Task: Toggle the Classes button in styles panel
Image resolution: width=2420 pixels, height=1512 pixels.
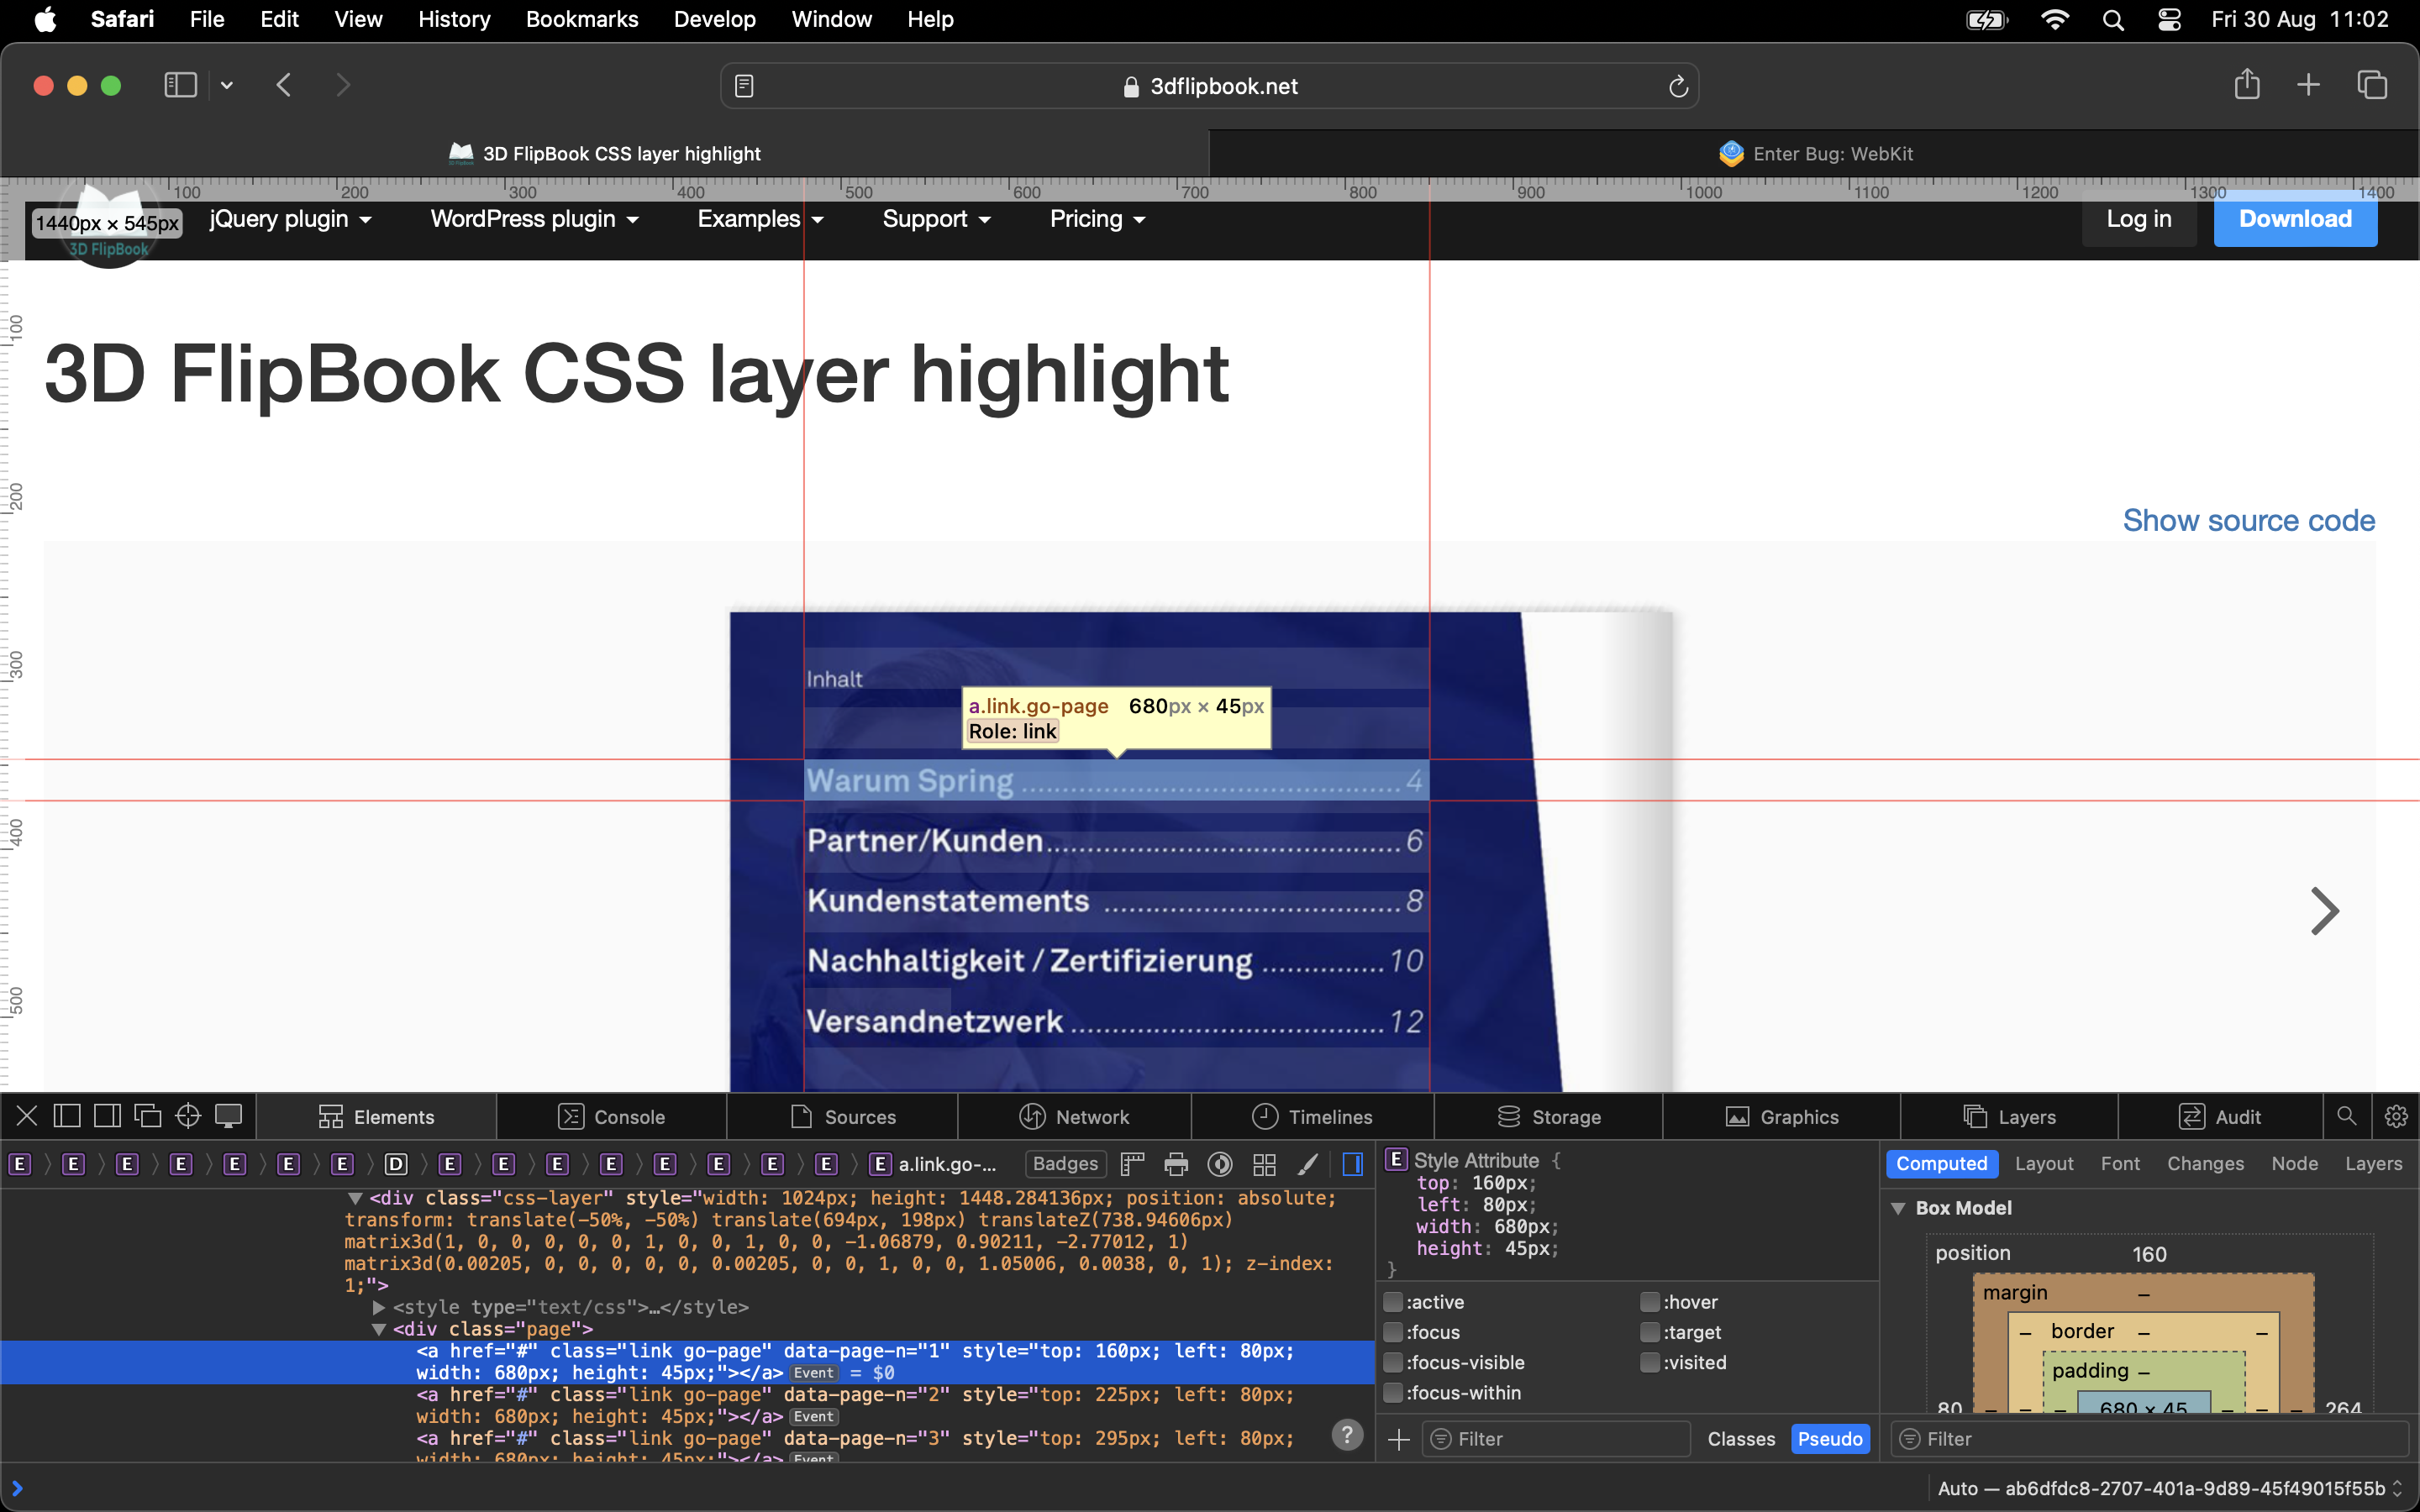Action: click(x=1741, y=1439)
